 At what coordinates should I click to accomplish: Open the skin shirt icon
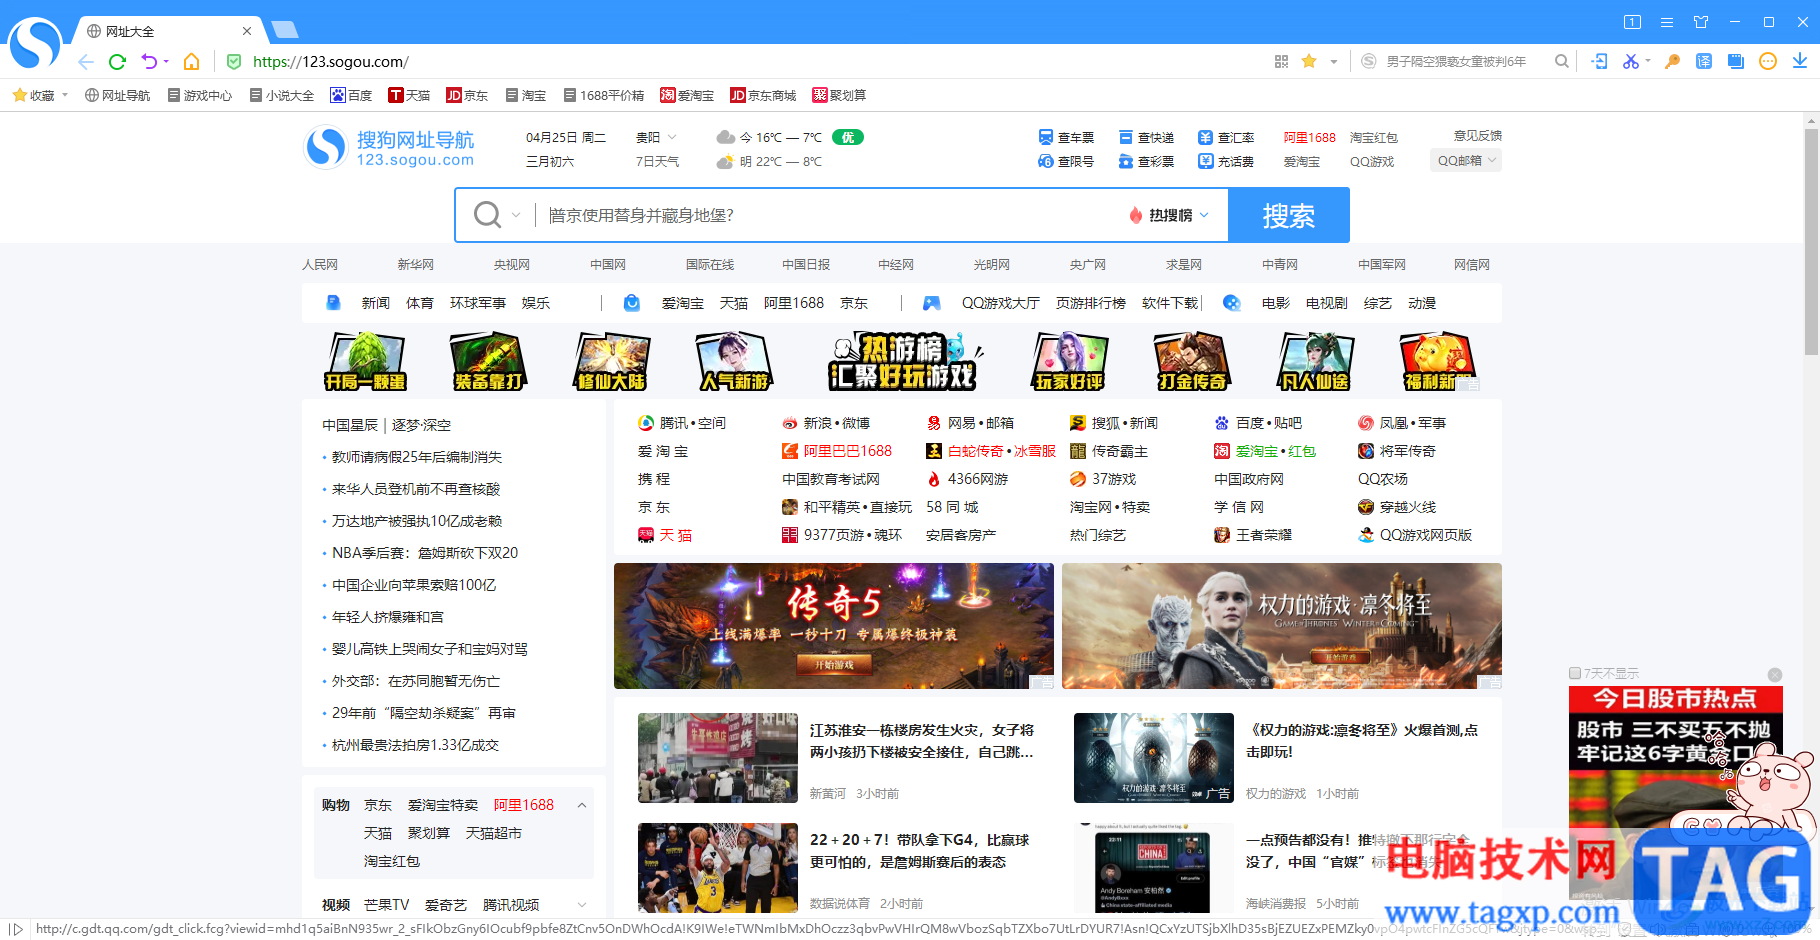(1701, 22)
